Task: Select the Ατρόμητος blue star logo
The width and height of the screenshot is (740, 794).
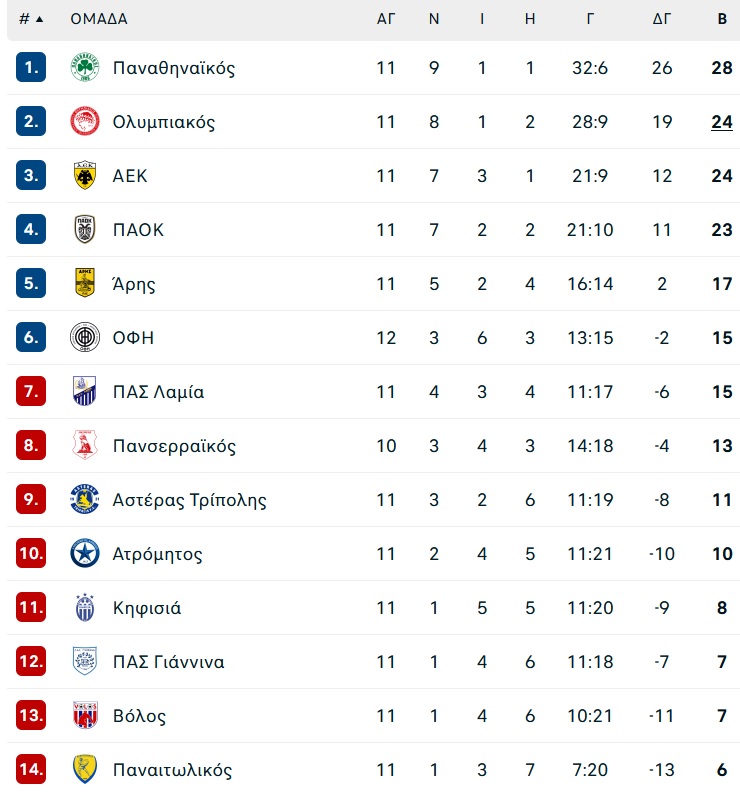Action: tap(85, 553)
